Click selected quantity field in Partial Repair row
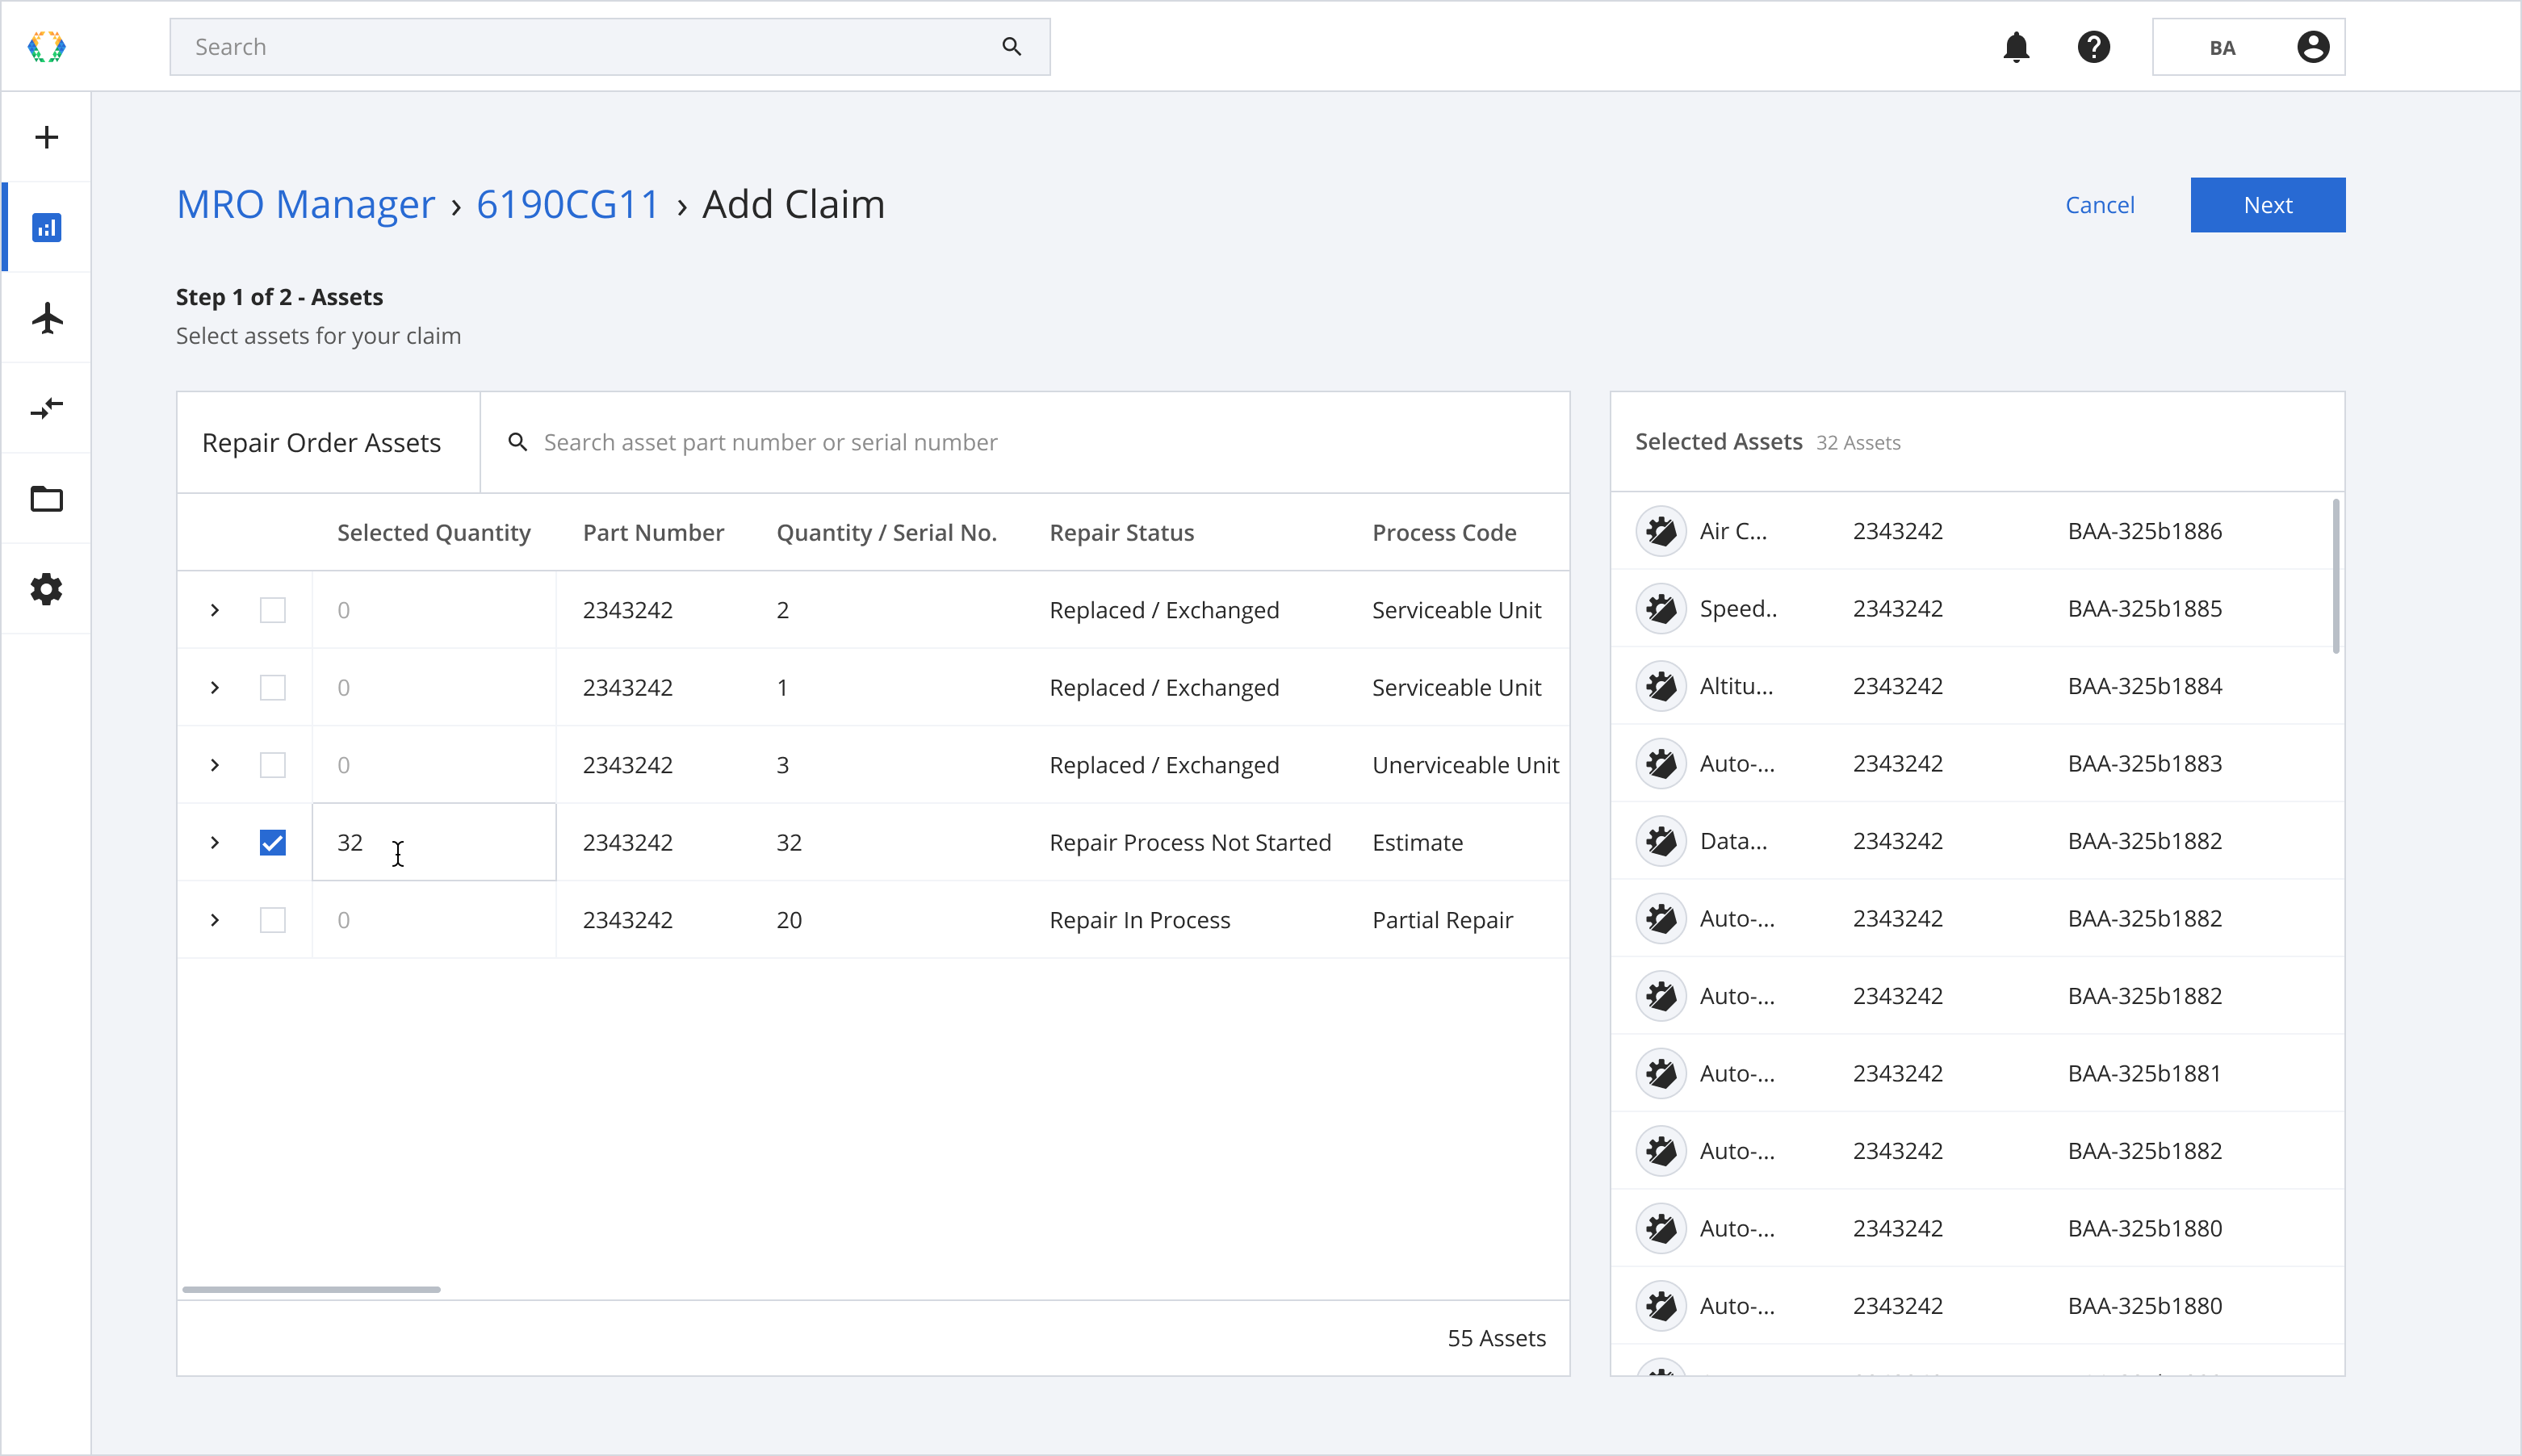2522x1456 pixels. point(434,920)
